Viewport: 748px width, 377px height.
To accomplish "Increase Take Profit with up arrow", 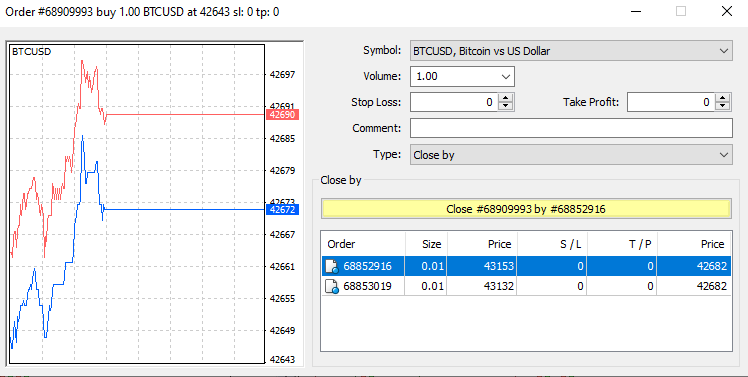I will click(723, 98).
